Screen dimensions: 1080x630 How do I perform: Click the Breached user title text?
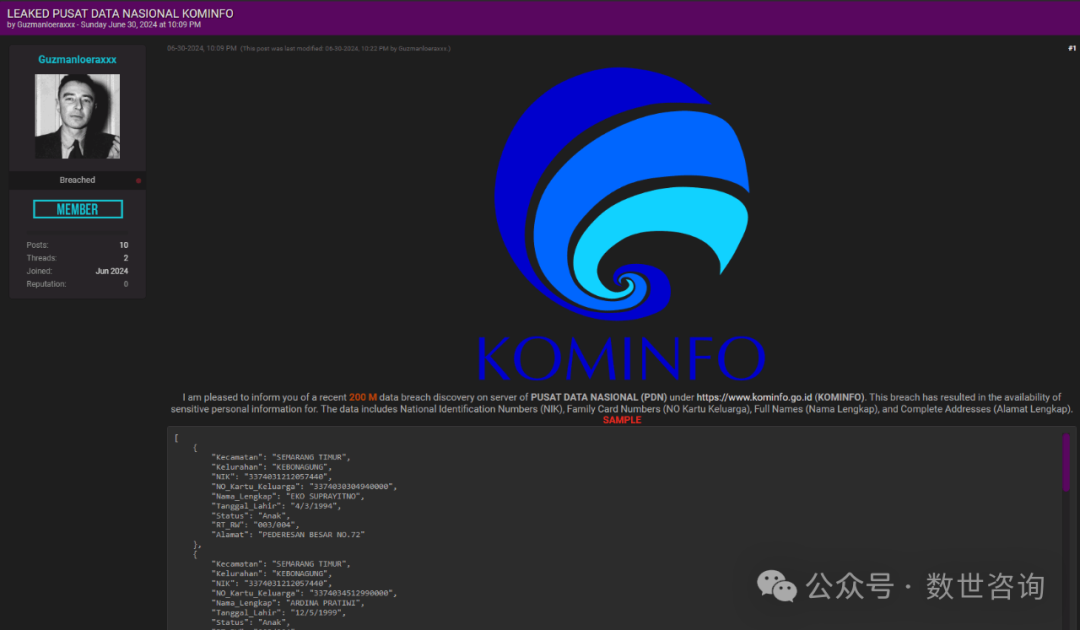coord(77,180)
